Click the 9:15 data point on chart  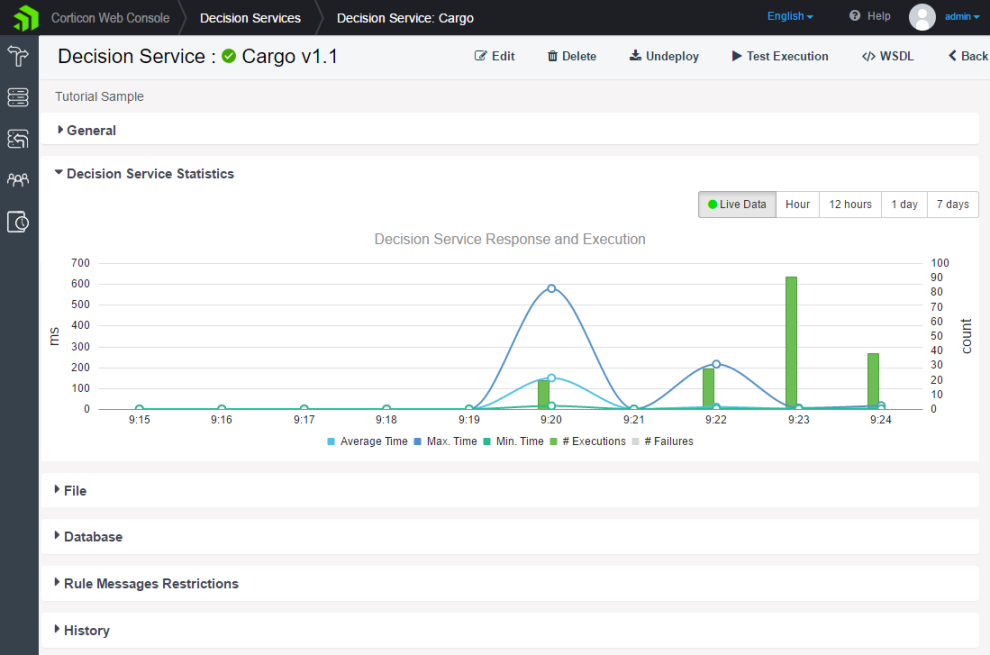pyautogui.click(x=140, y=409)
